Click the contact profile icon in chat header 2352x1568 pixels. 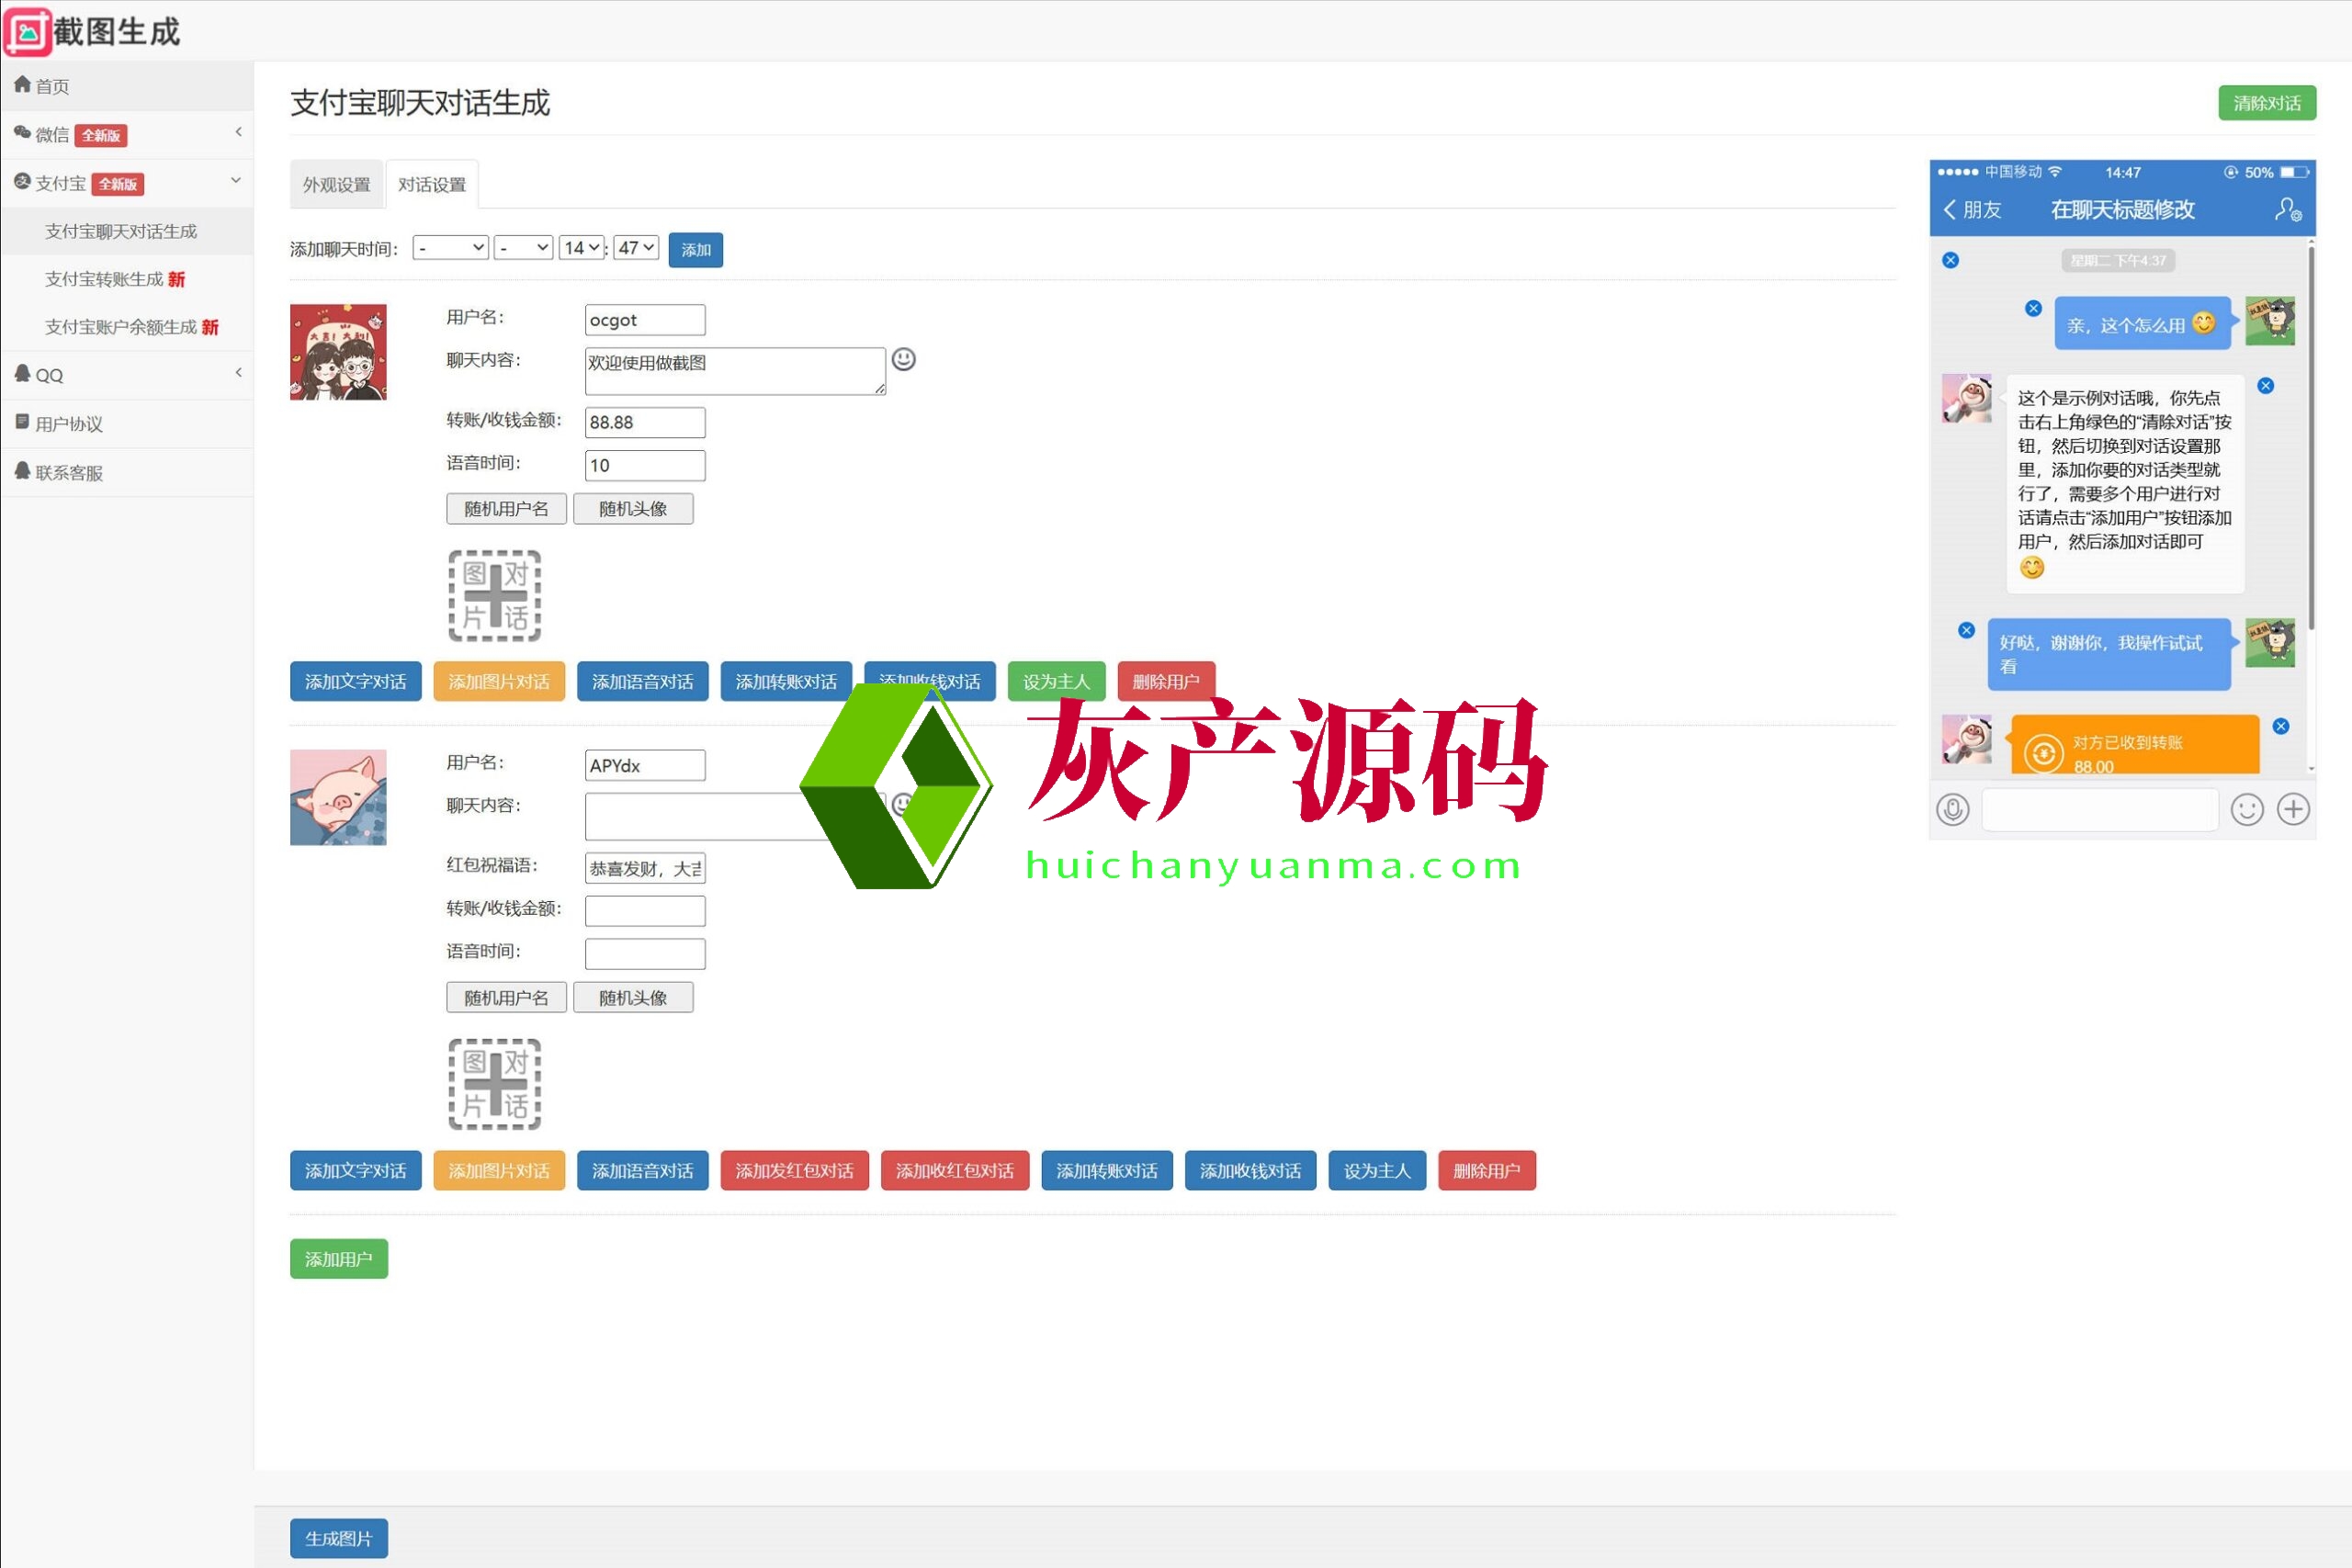pyautogui.click(x=2288, y=210)
